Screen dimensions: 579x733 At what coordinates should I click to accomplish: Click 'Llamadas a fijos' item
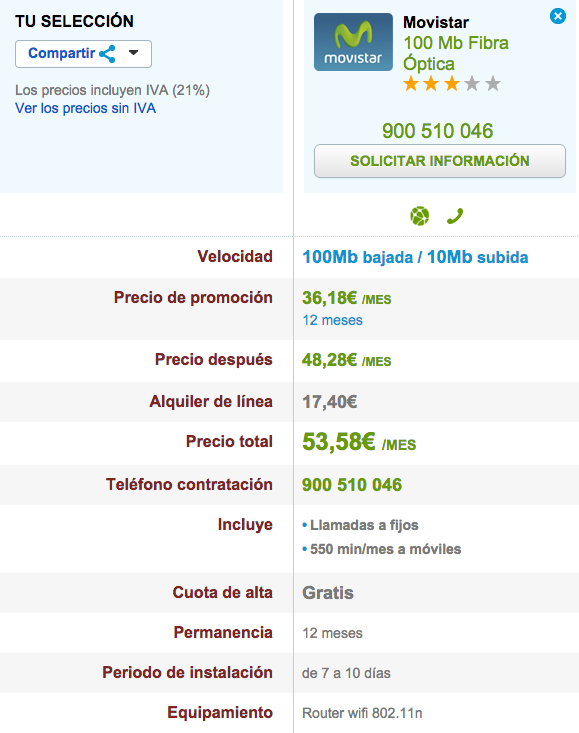click(364, 525)
